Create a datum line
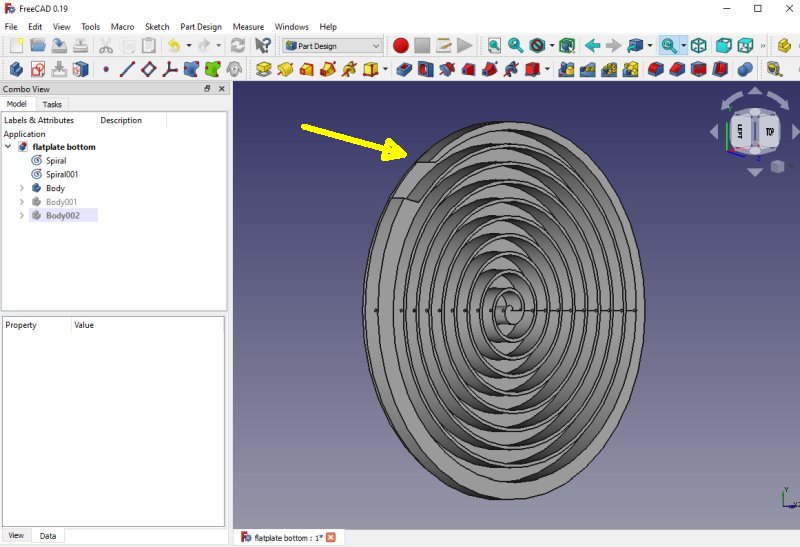The height and width of the screenshot is (547, 800). [127, 69]
